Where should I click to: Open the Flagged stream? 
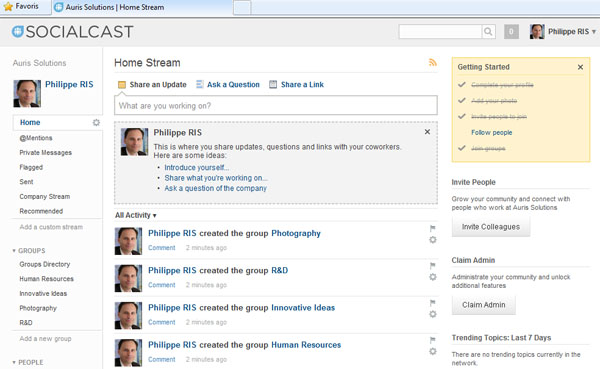point(31,167)
